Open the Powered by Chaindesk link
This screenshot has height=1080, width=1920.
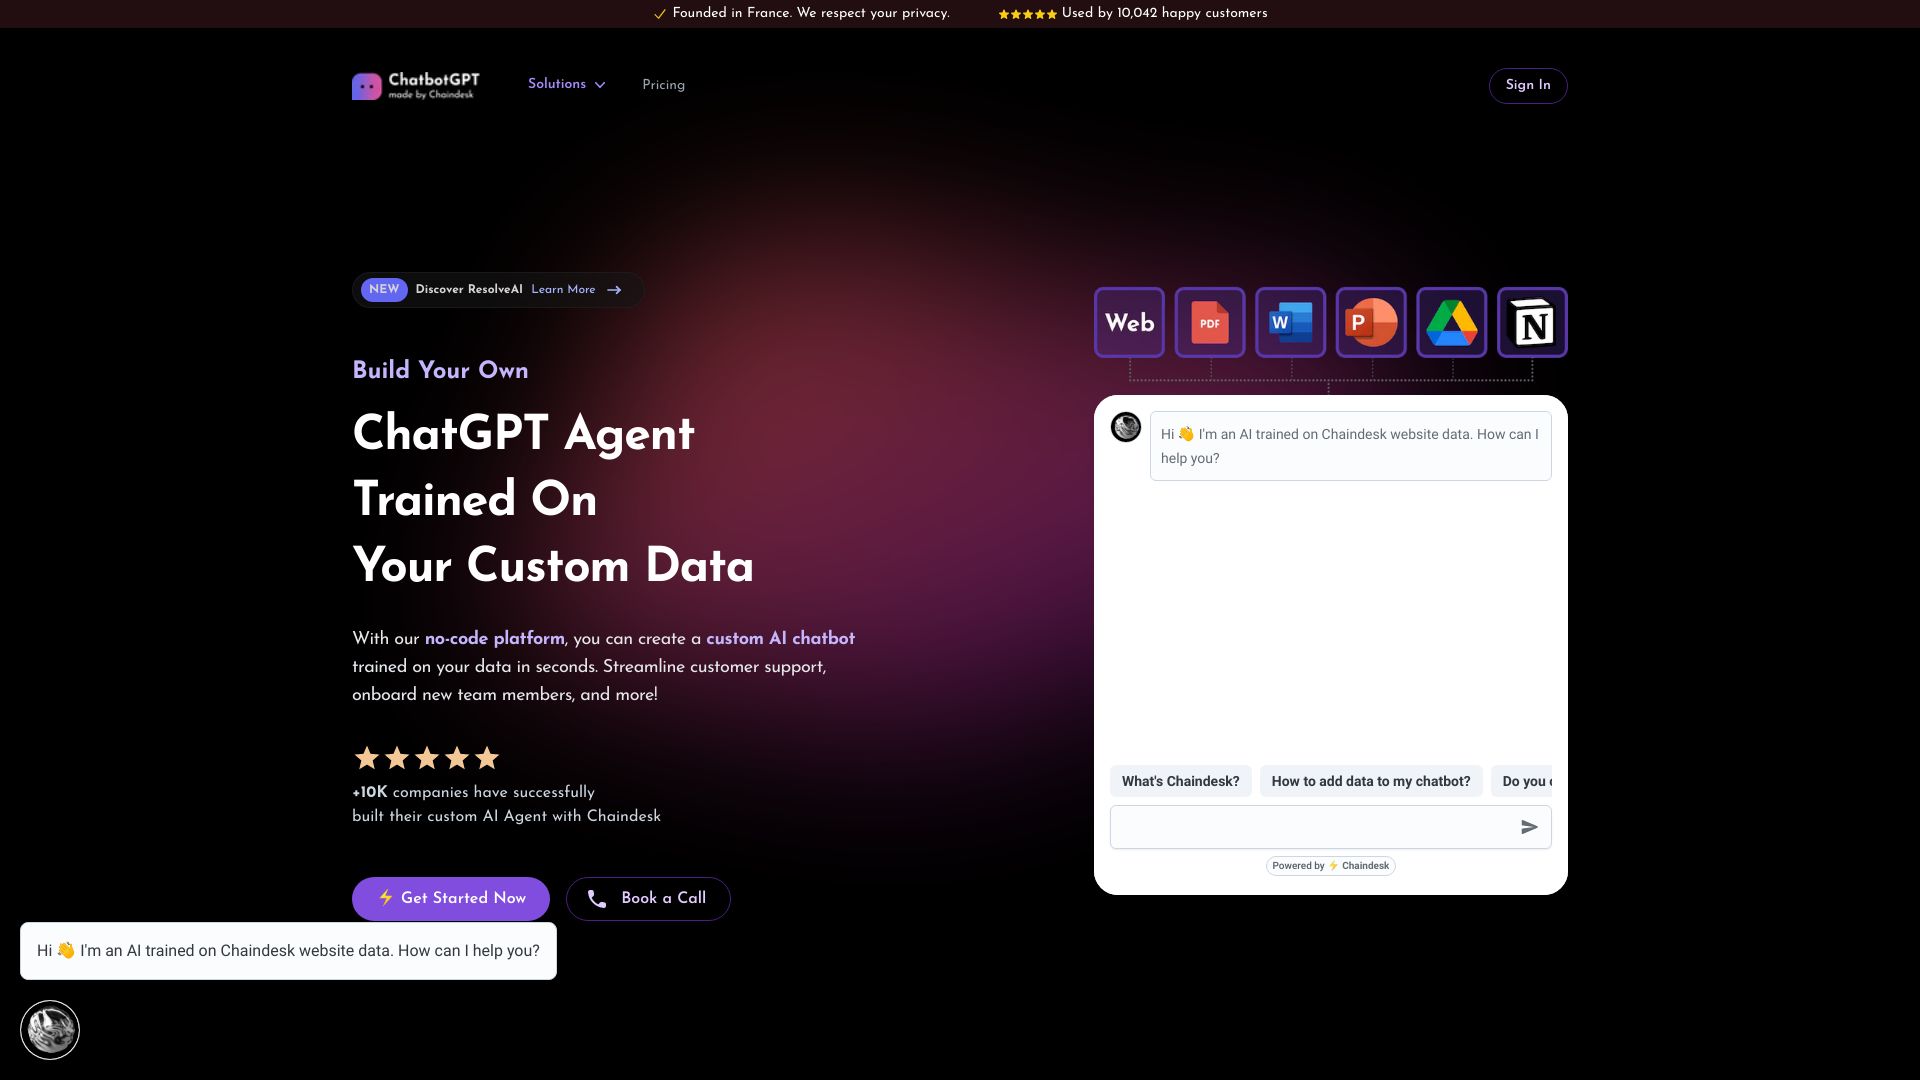[1330, 866]
